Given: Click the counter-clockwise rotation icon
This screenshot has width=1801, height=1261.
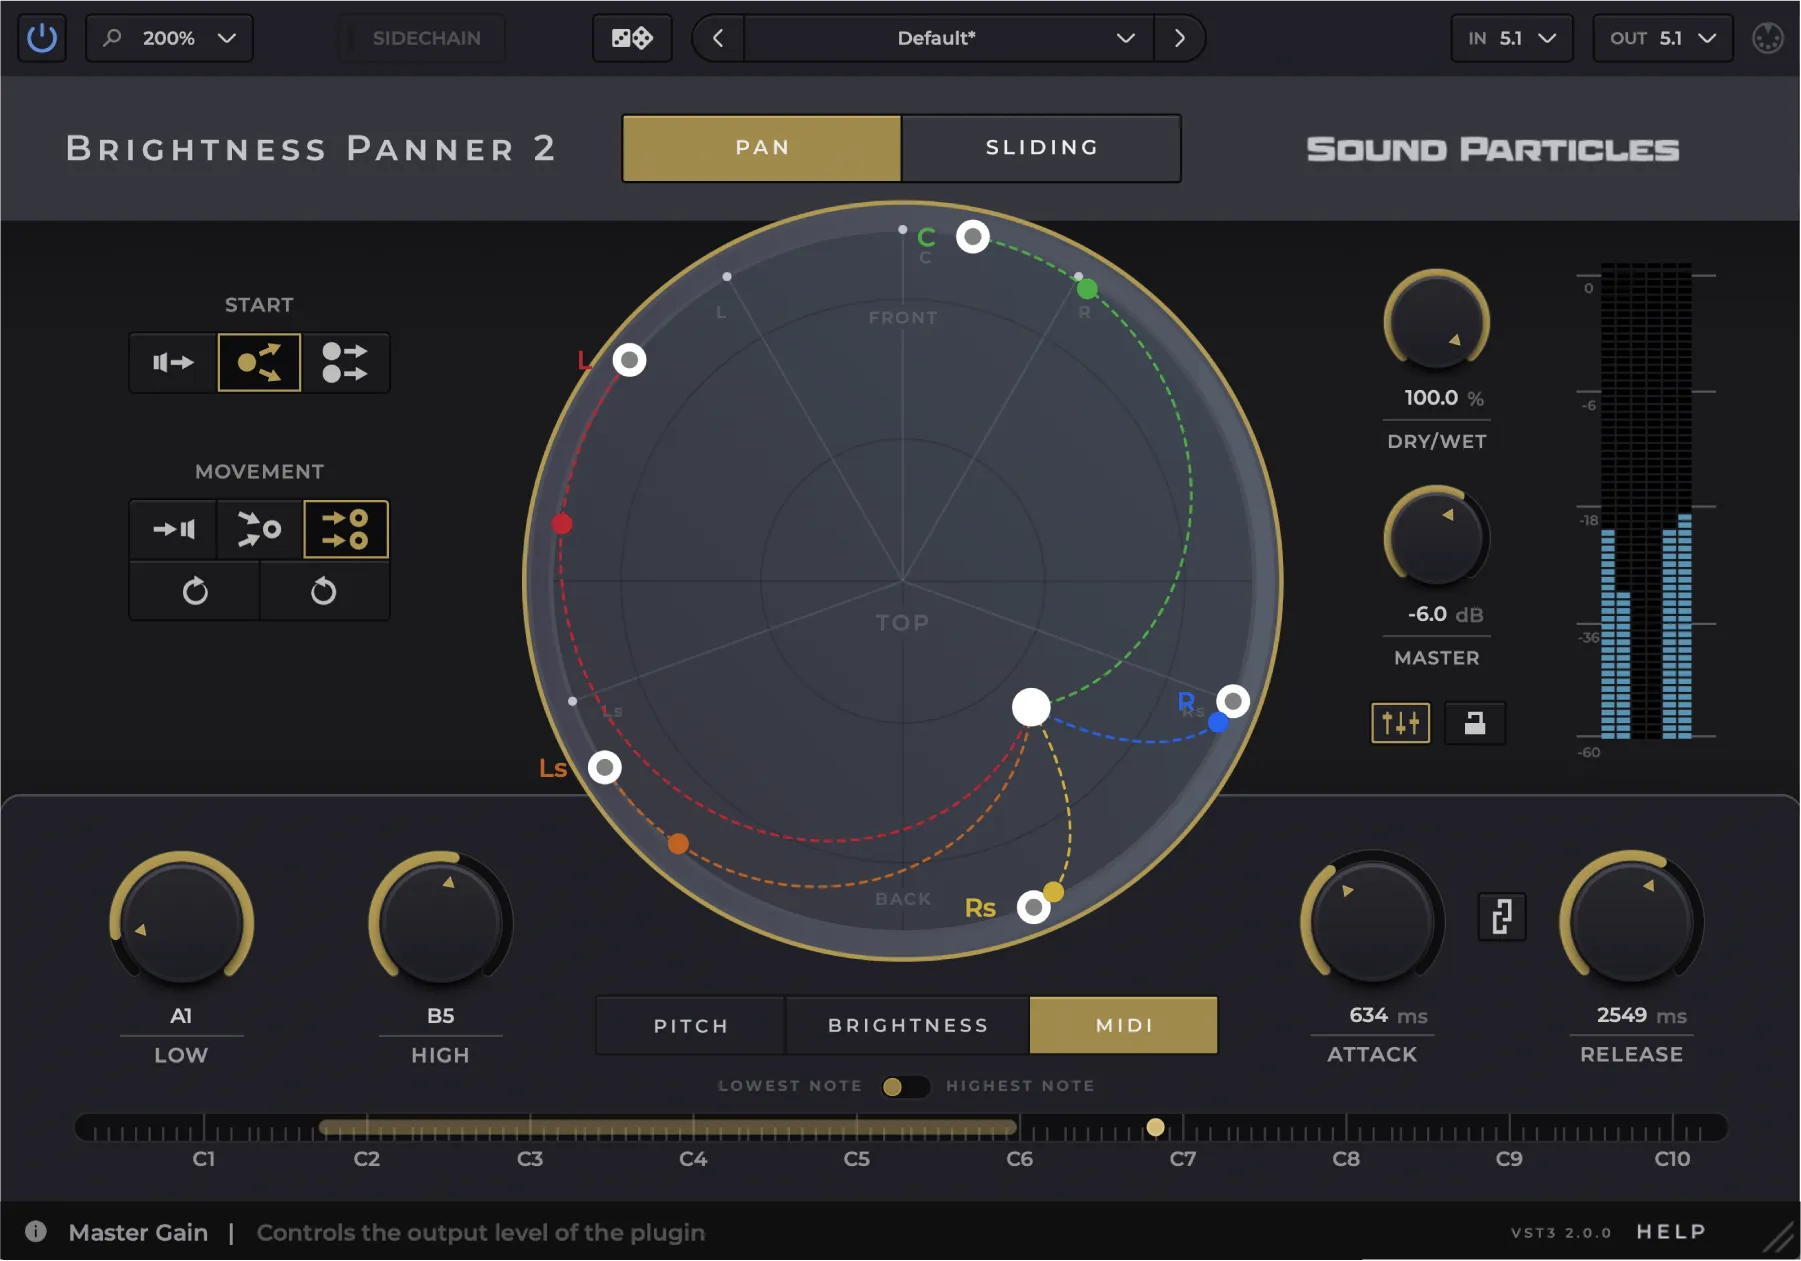Looking at the screenshot, I should pos(324,591).
